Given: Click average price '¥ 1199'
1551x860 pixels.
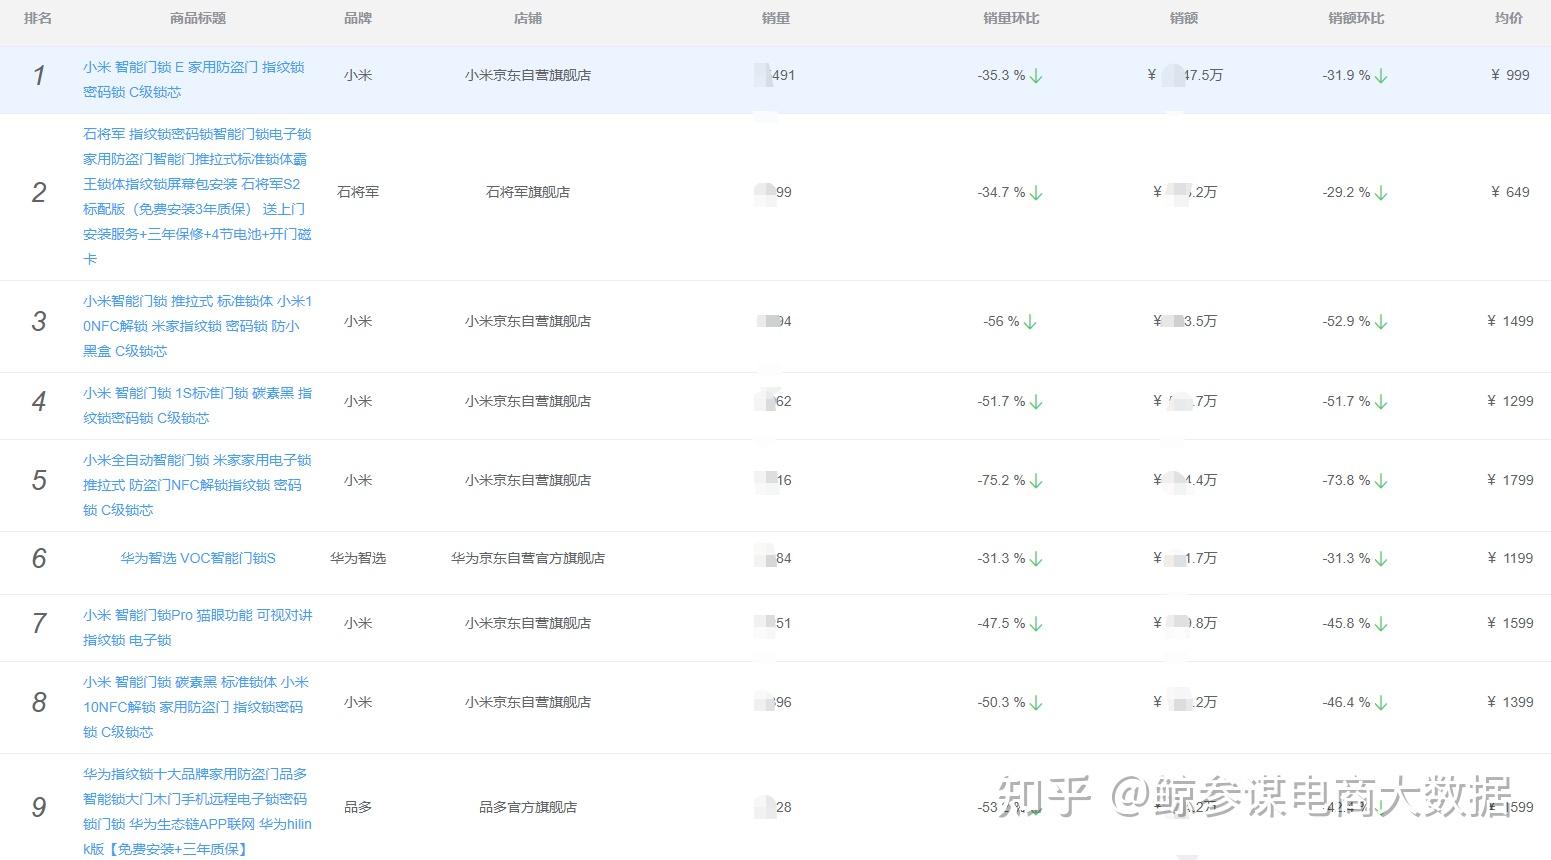Looking at the screenshot, I should click(1510, 558).
